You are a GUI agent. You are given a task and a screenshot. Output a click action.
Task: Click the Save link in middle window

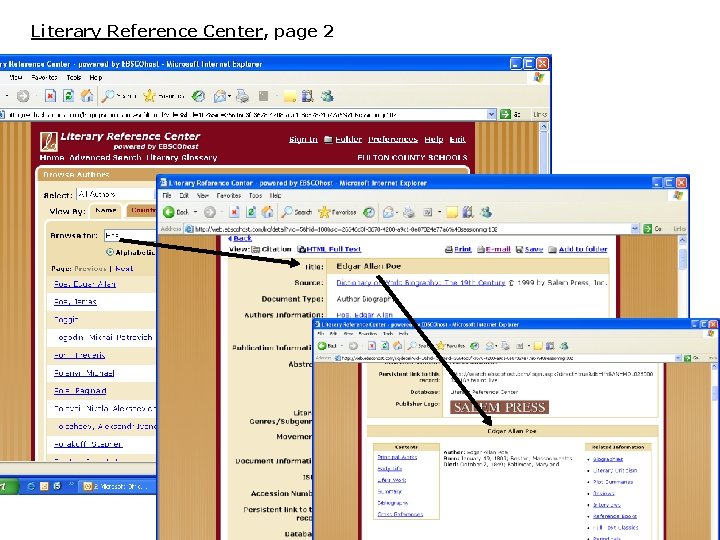coord(534,249)
